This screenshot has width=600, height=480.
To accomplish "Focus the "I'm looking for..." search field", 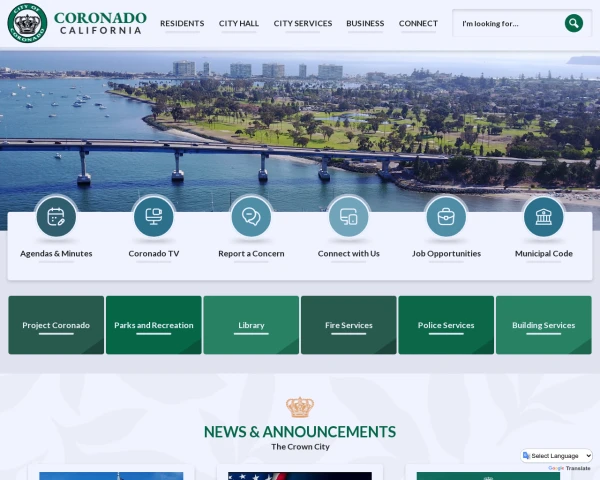I will point(509,23).
